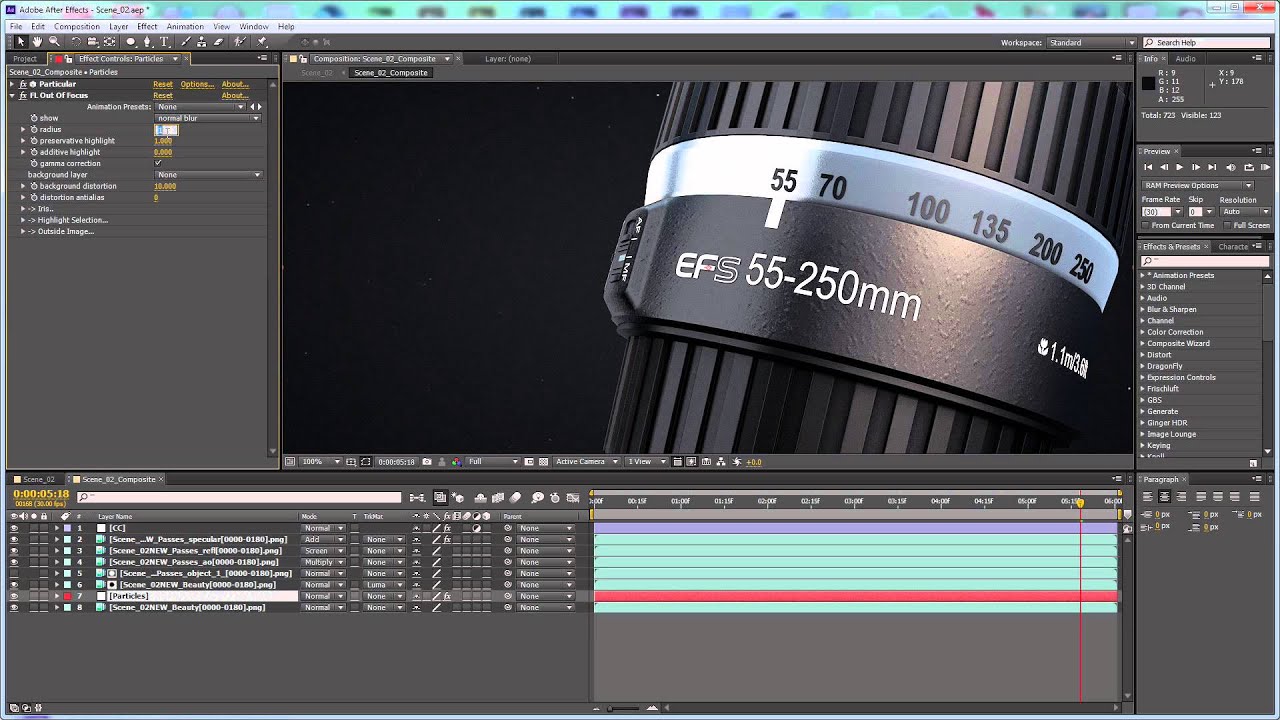
Task: Select the Brush tool
Action: (186, 42)
